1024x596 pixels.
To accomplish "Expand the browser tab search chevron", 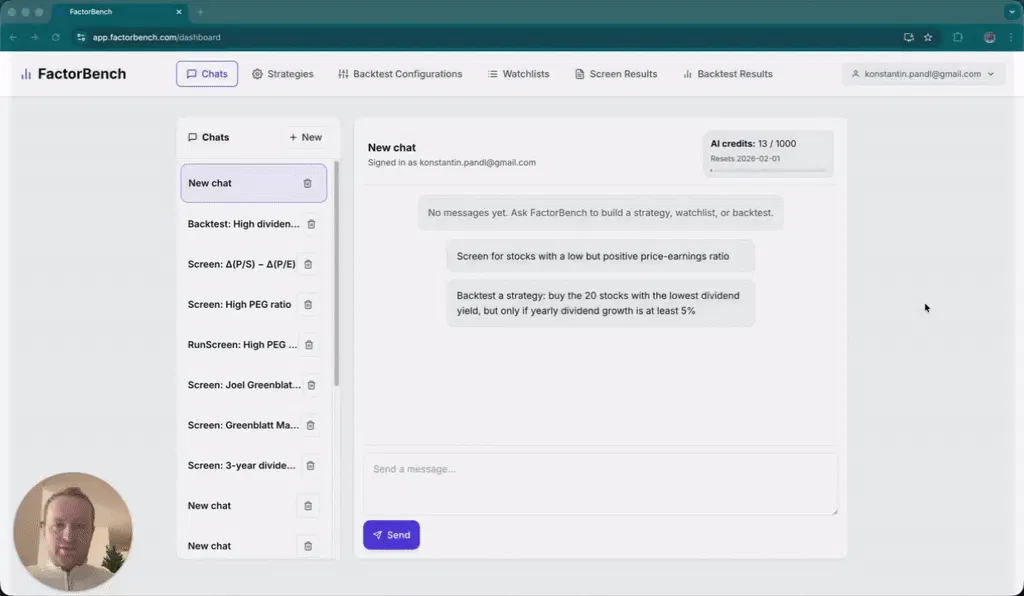I will click(1012, 12).
